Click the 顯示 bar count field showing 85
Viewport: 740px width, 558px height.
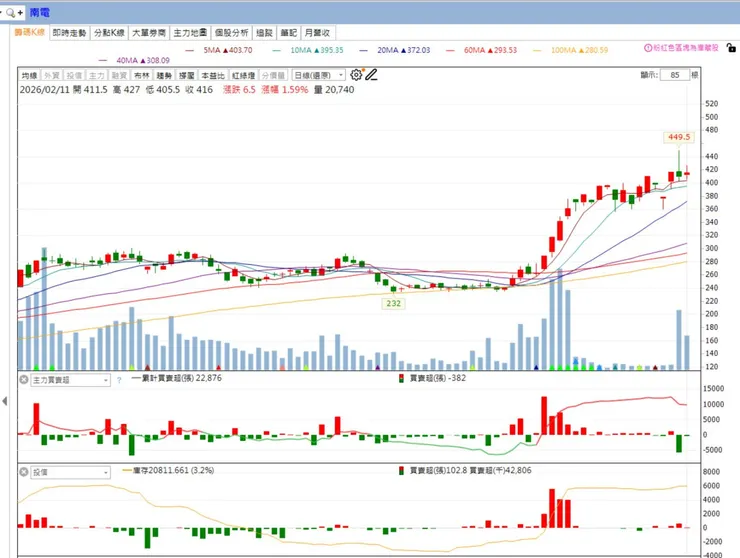[675, 75]
